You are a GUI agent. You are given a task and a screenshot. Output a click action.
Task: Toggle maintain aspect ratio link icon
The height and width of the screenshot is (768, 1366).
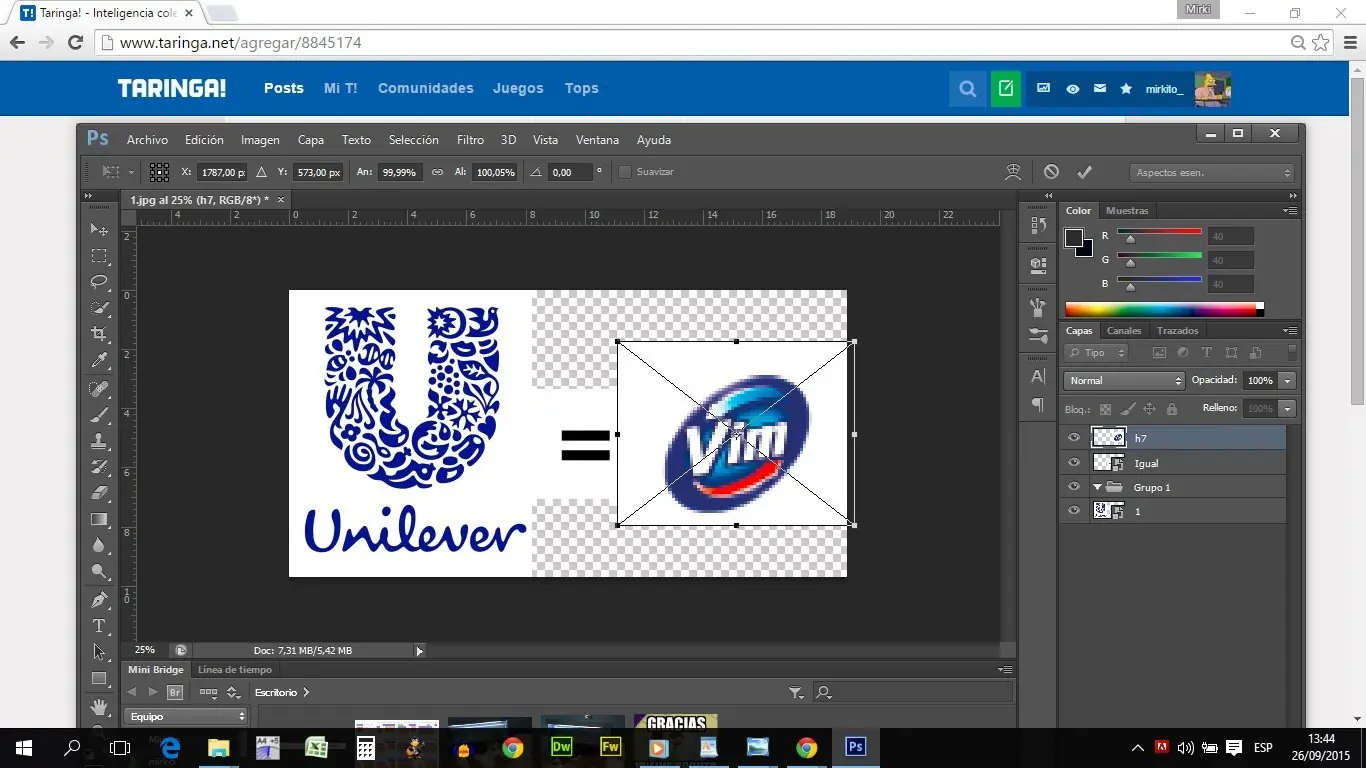[x=437, y=172]
